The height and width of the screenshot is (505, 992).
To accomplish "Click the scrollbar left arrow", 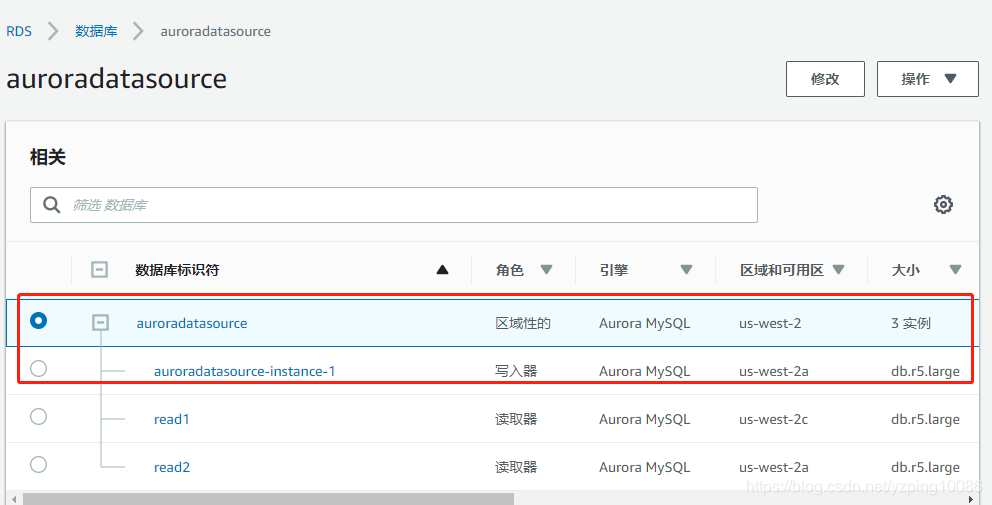I will pyautogui.click(x=14, y=499).
